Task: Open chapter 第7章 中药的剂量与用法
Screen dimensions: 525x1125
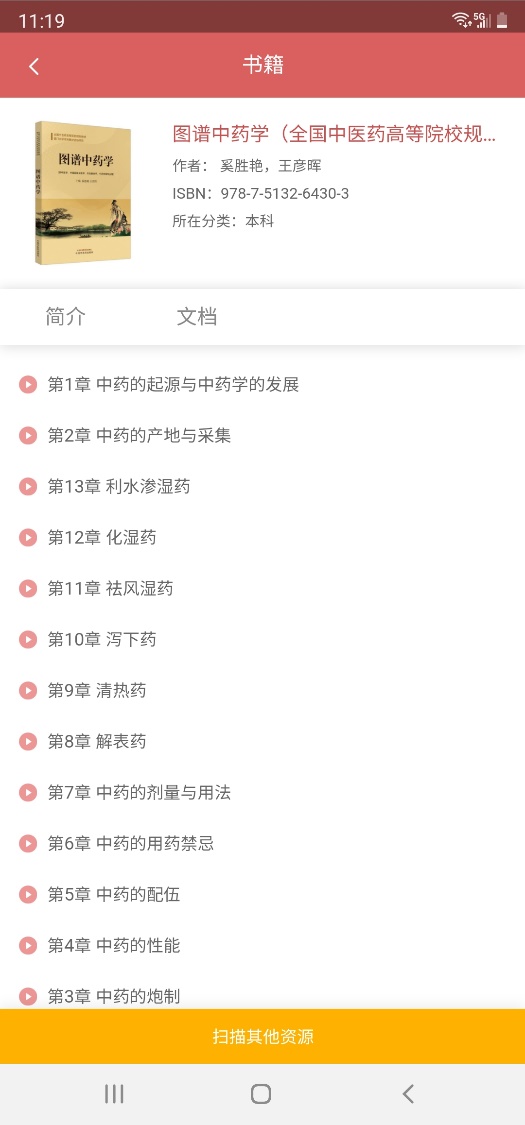Action: coord(262,792)
